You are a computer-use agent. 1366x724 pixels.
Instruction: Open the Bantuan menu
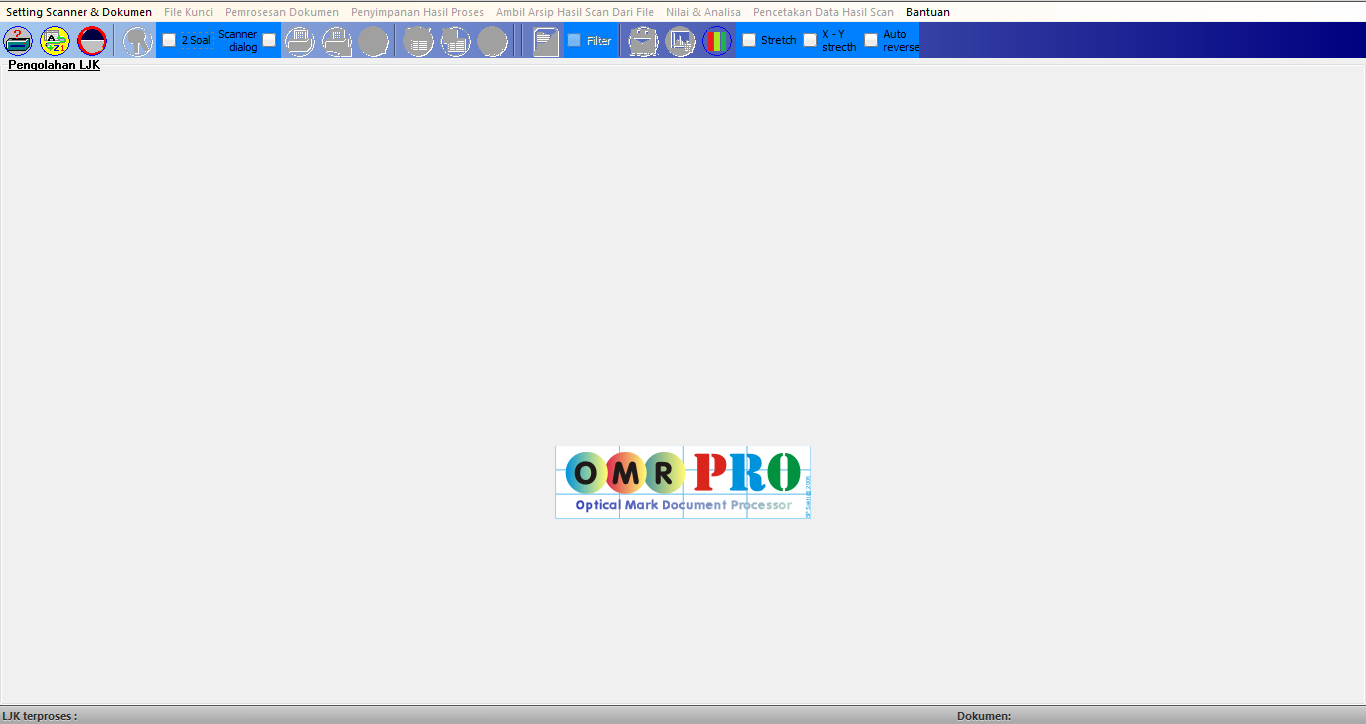928,12
